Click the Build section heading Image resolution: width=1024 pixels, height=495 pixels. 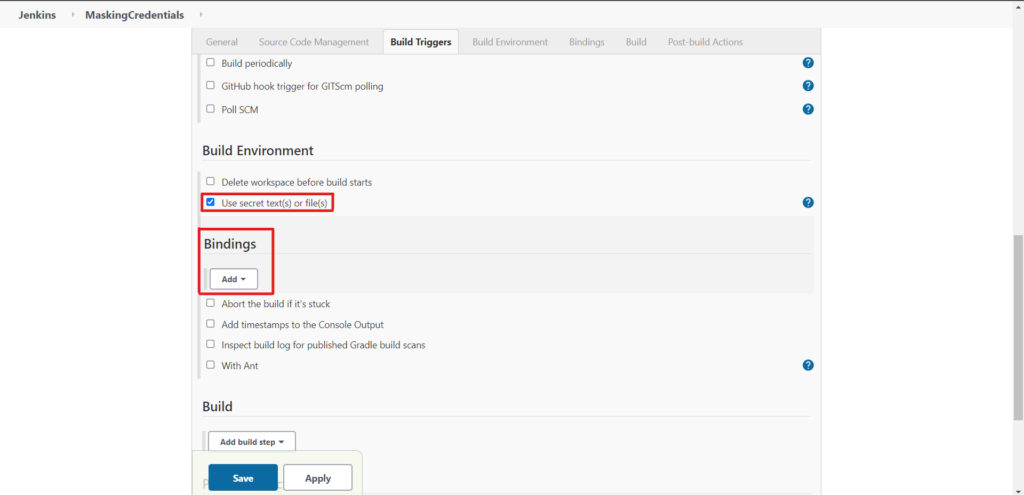[217, 407]
